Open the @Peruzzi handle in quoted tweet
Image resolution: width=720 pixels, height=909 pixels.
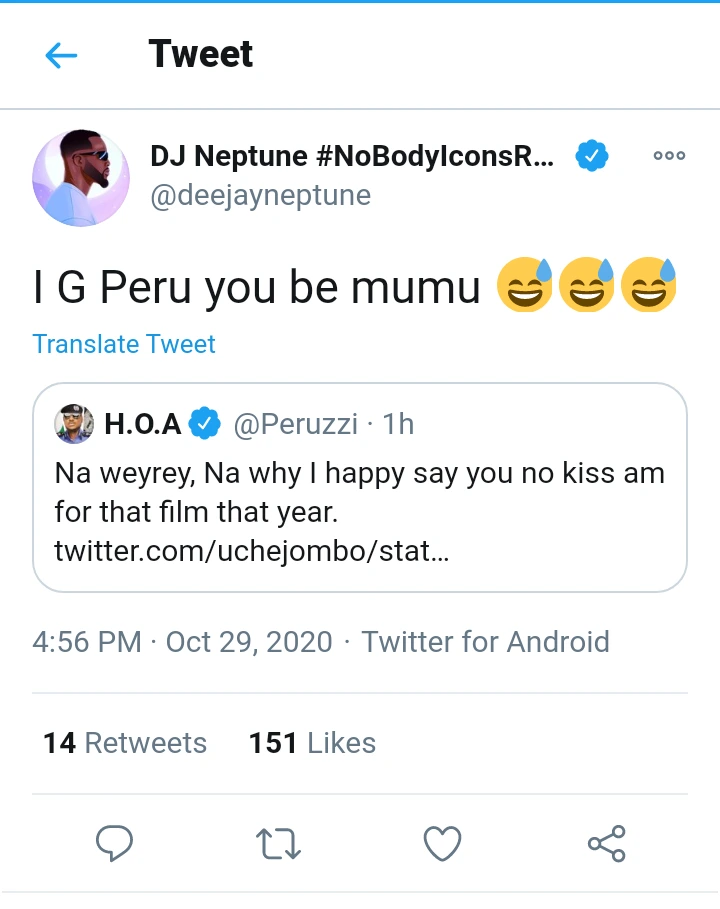click(x=295, y=424)
